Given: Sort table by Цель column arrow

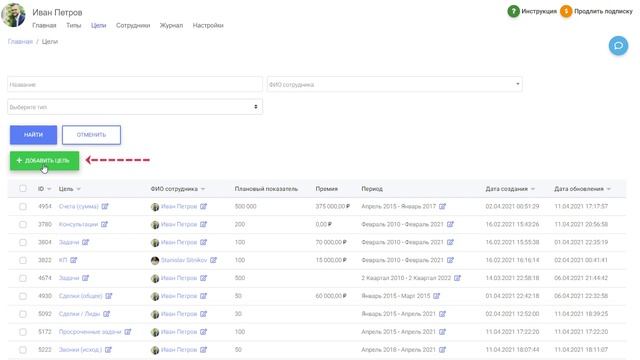Looking at the screenshot, I should point(78,189).
